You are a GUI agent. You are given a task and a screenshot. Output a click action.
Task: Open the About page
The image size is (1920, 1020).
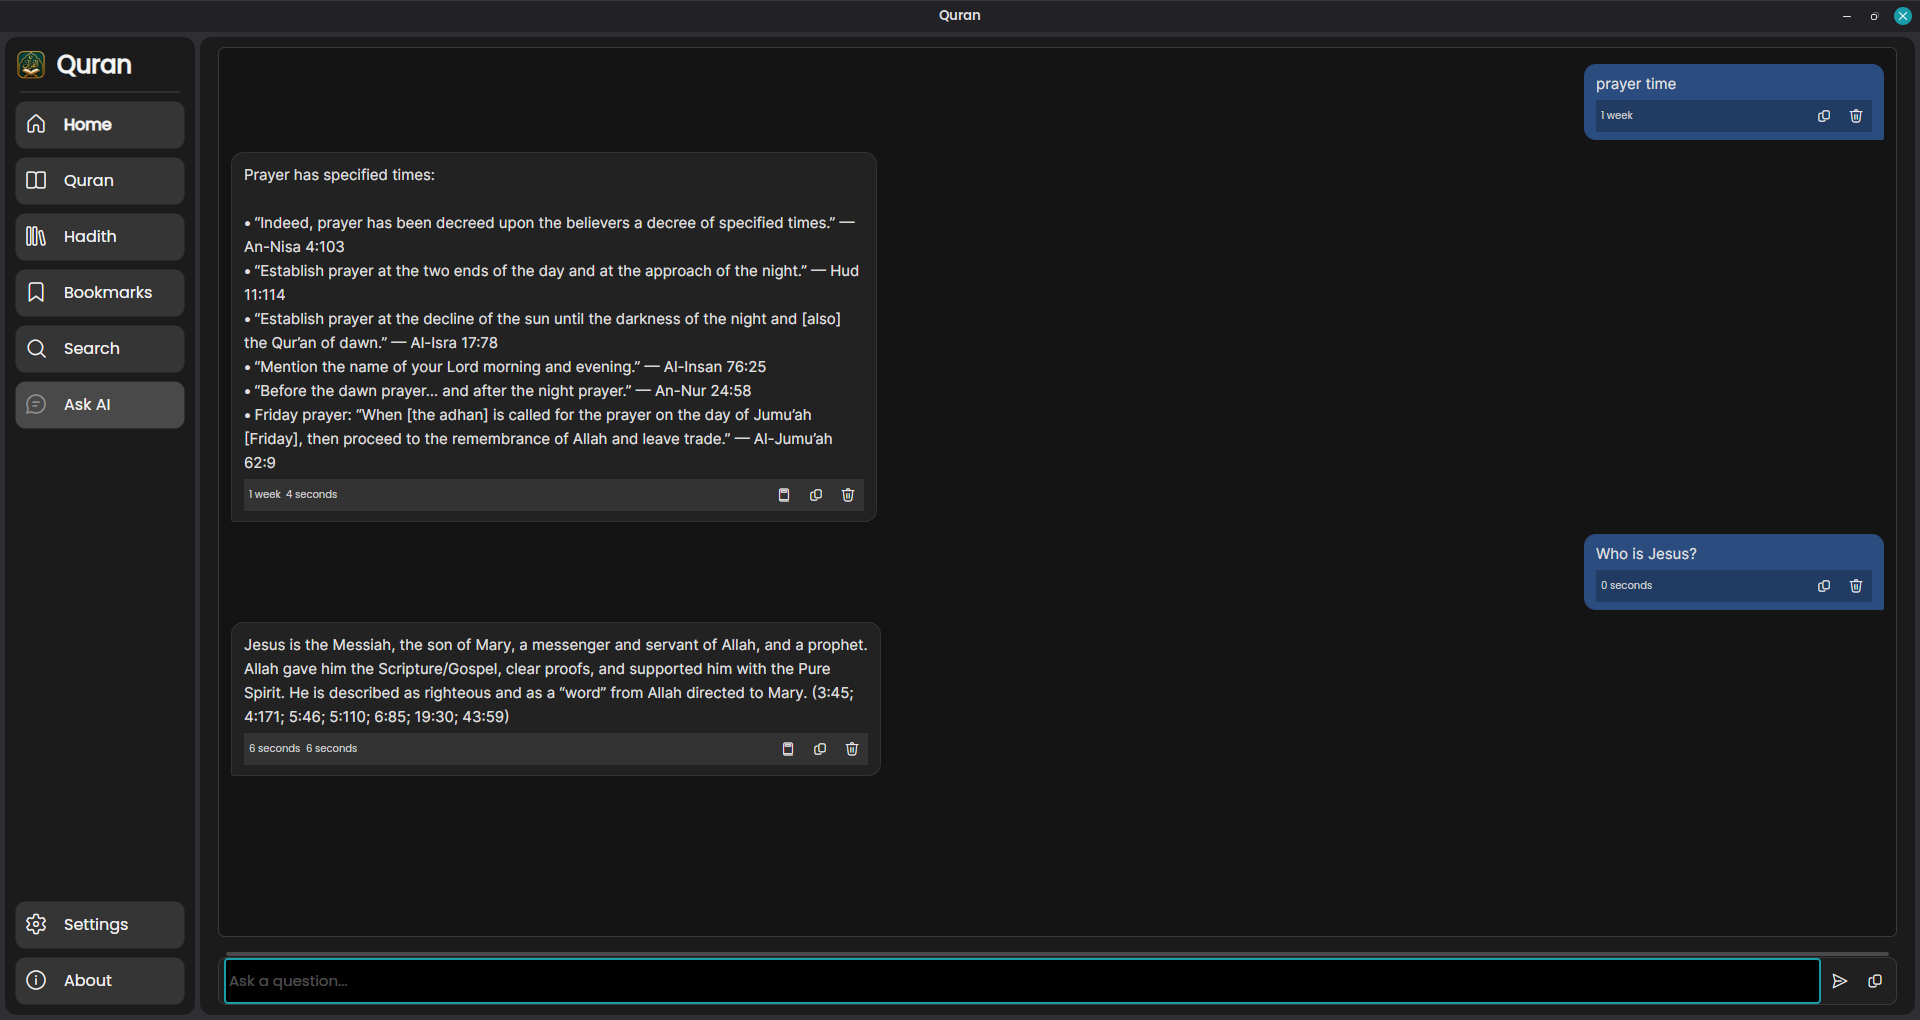100,981
